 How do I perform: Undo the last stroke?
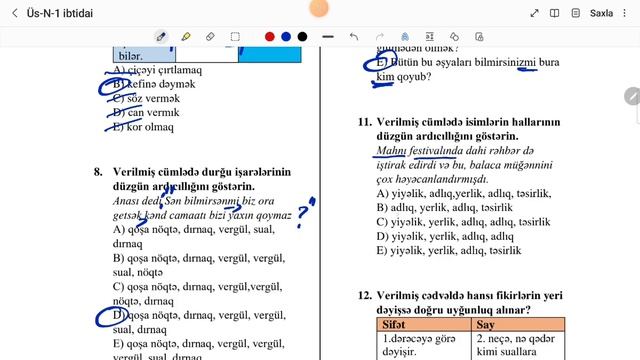coord(354,37)
